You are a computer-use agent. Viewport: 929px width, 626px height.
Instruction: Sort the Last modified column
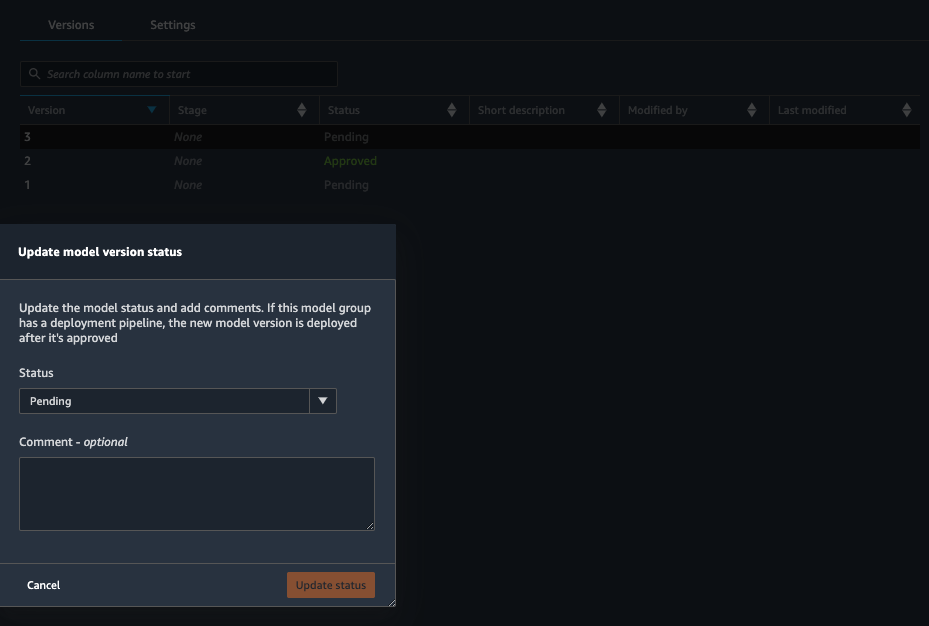click(x=906, y=110)
